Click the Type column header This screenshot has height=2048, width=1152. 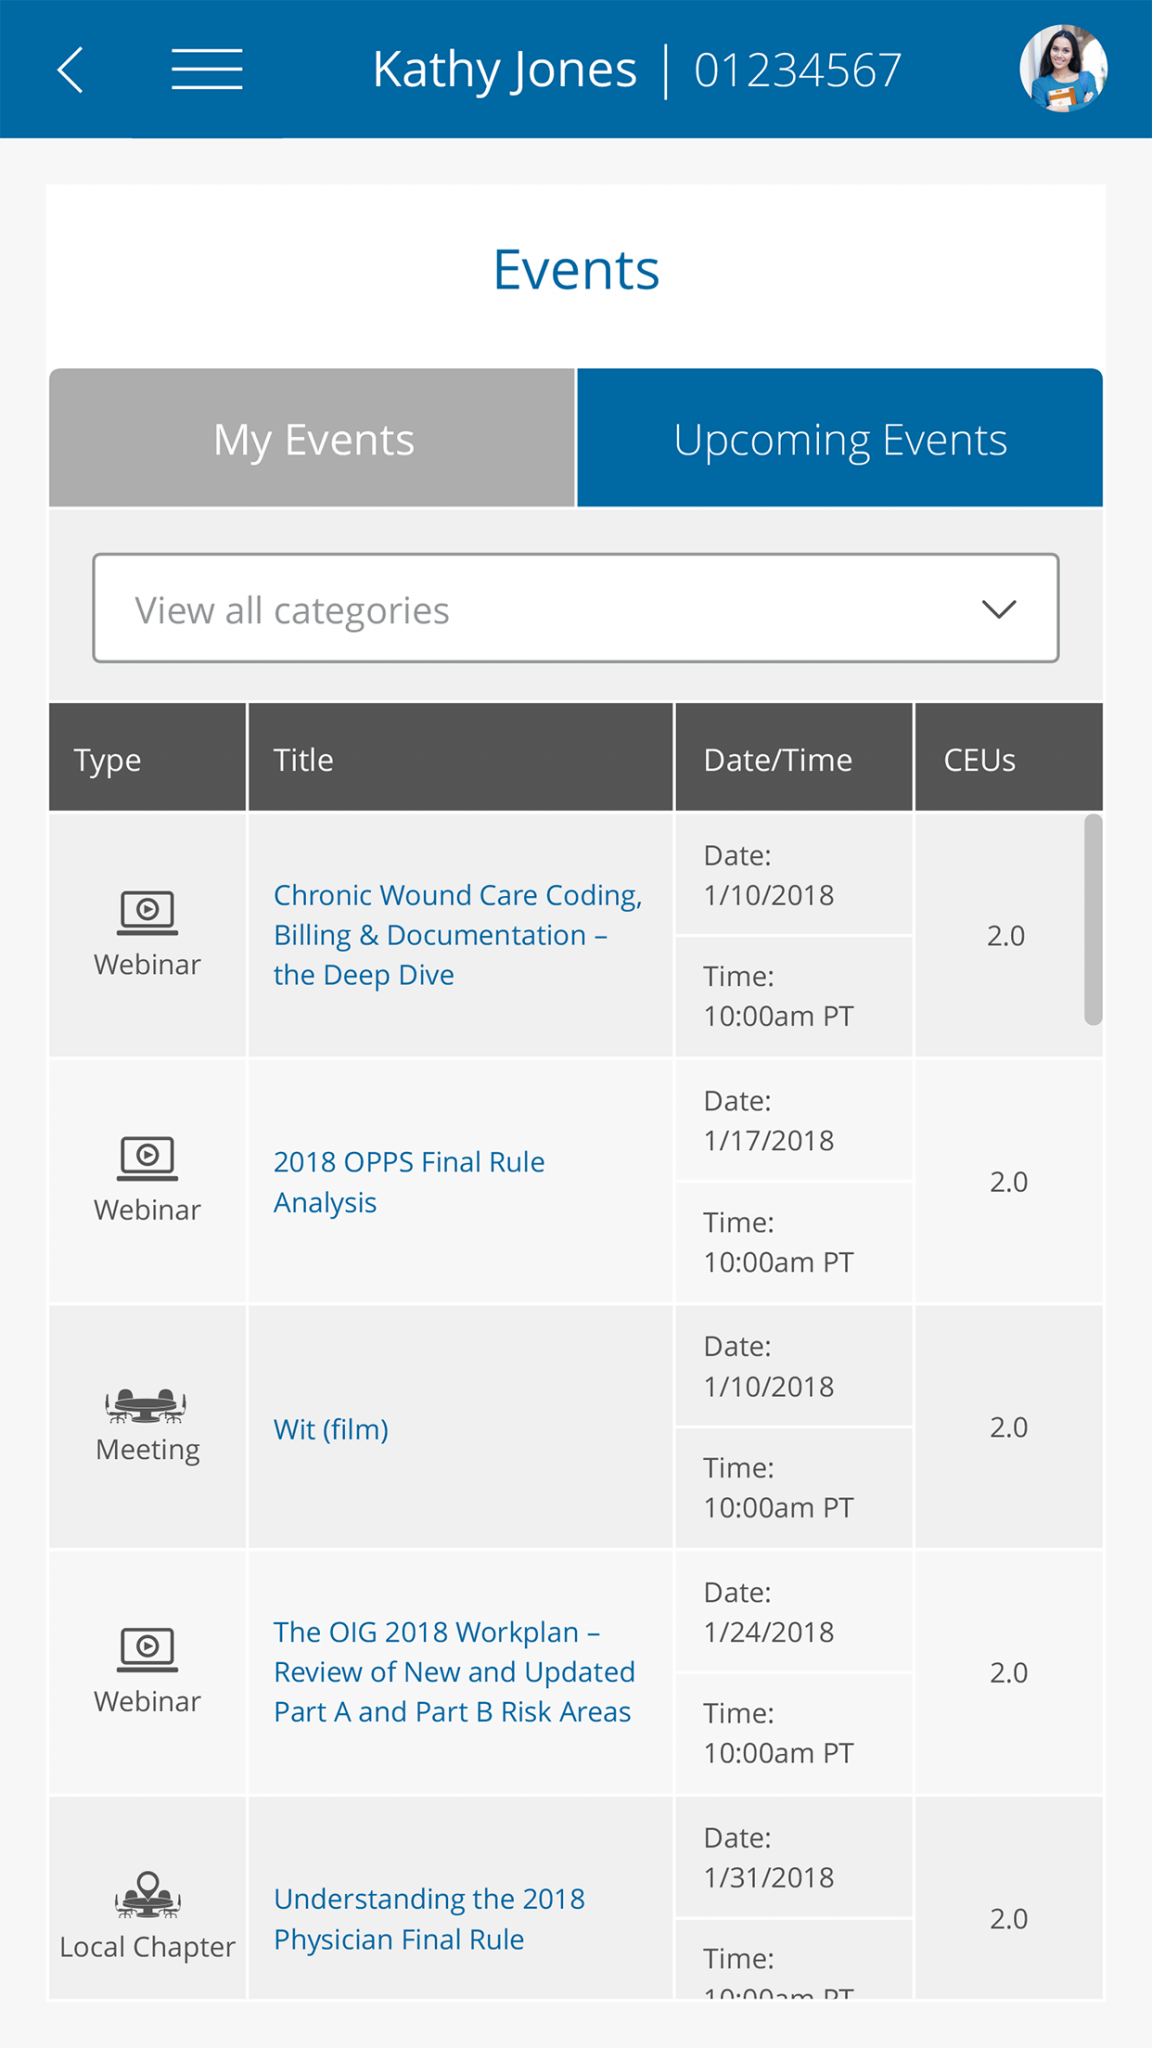click(x=107, y=758)
